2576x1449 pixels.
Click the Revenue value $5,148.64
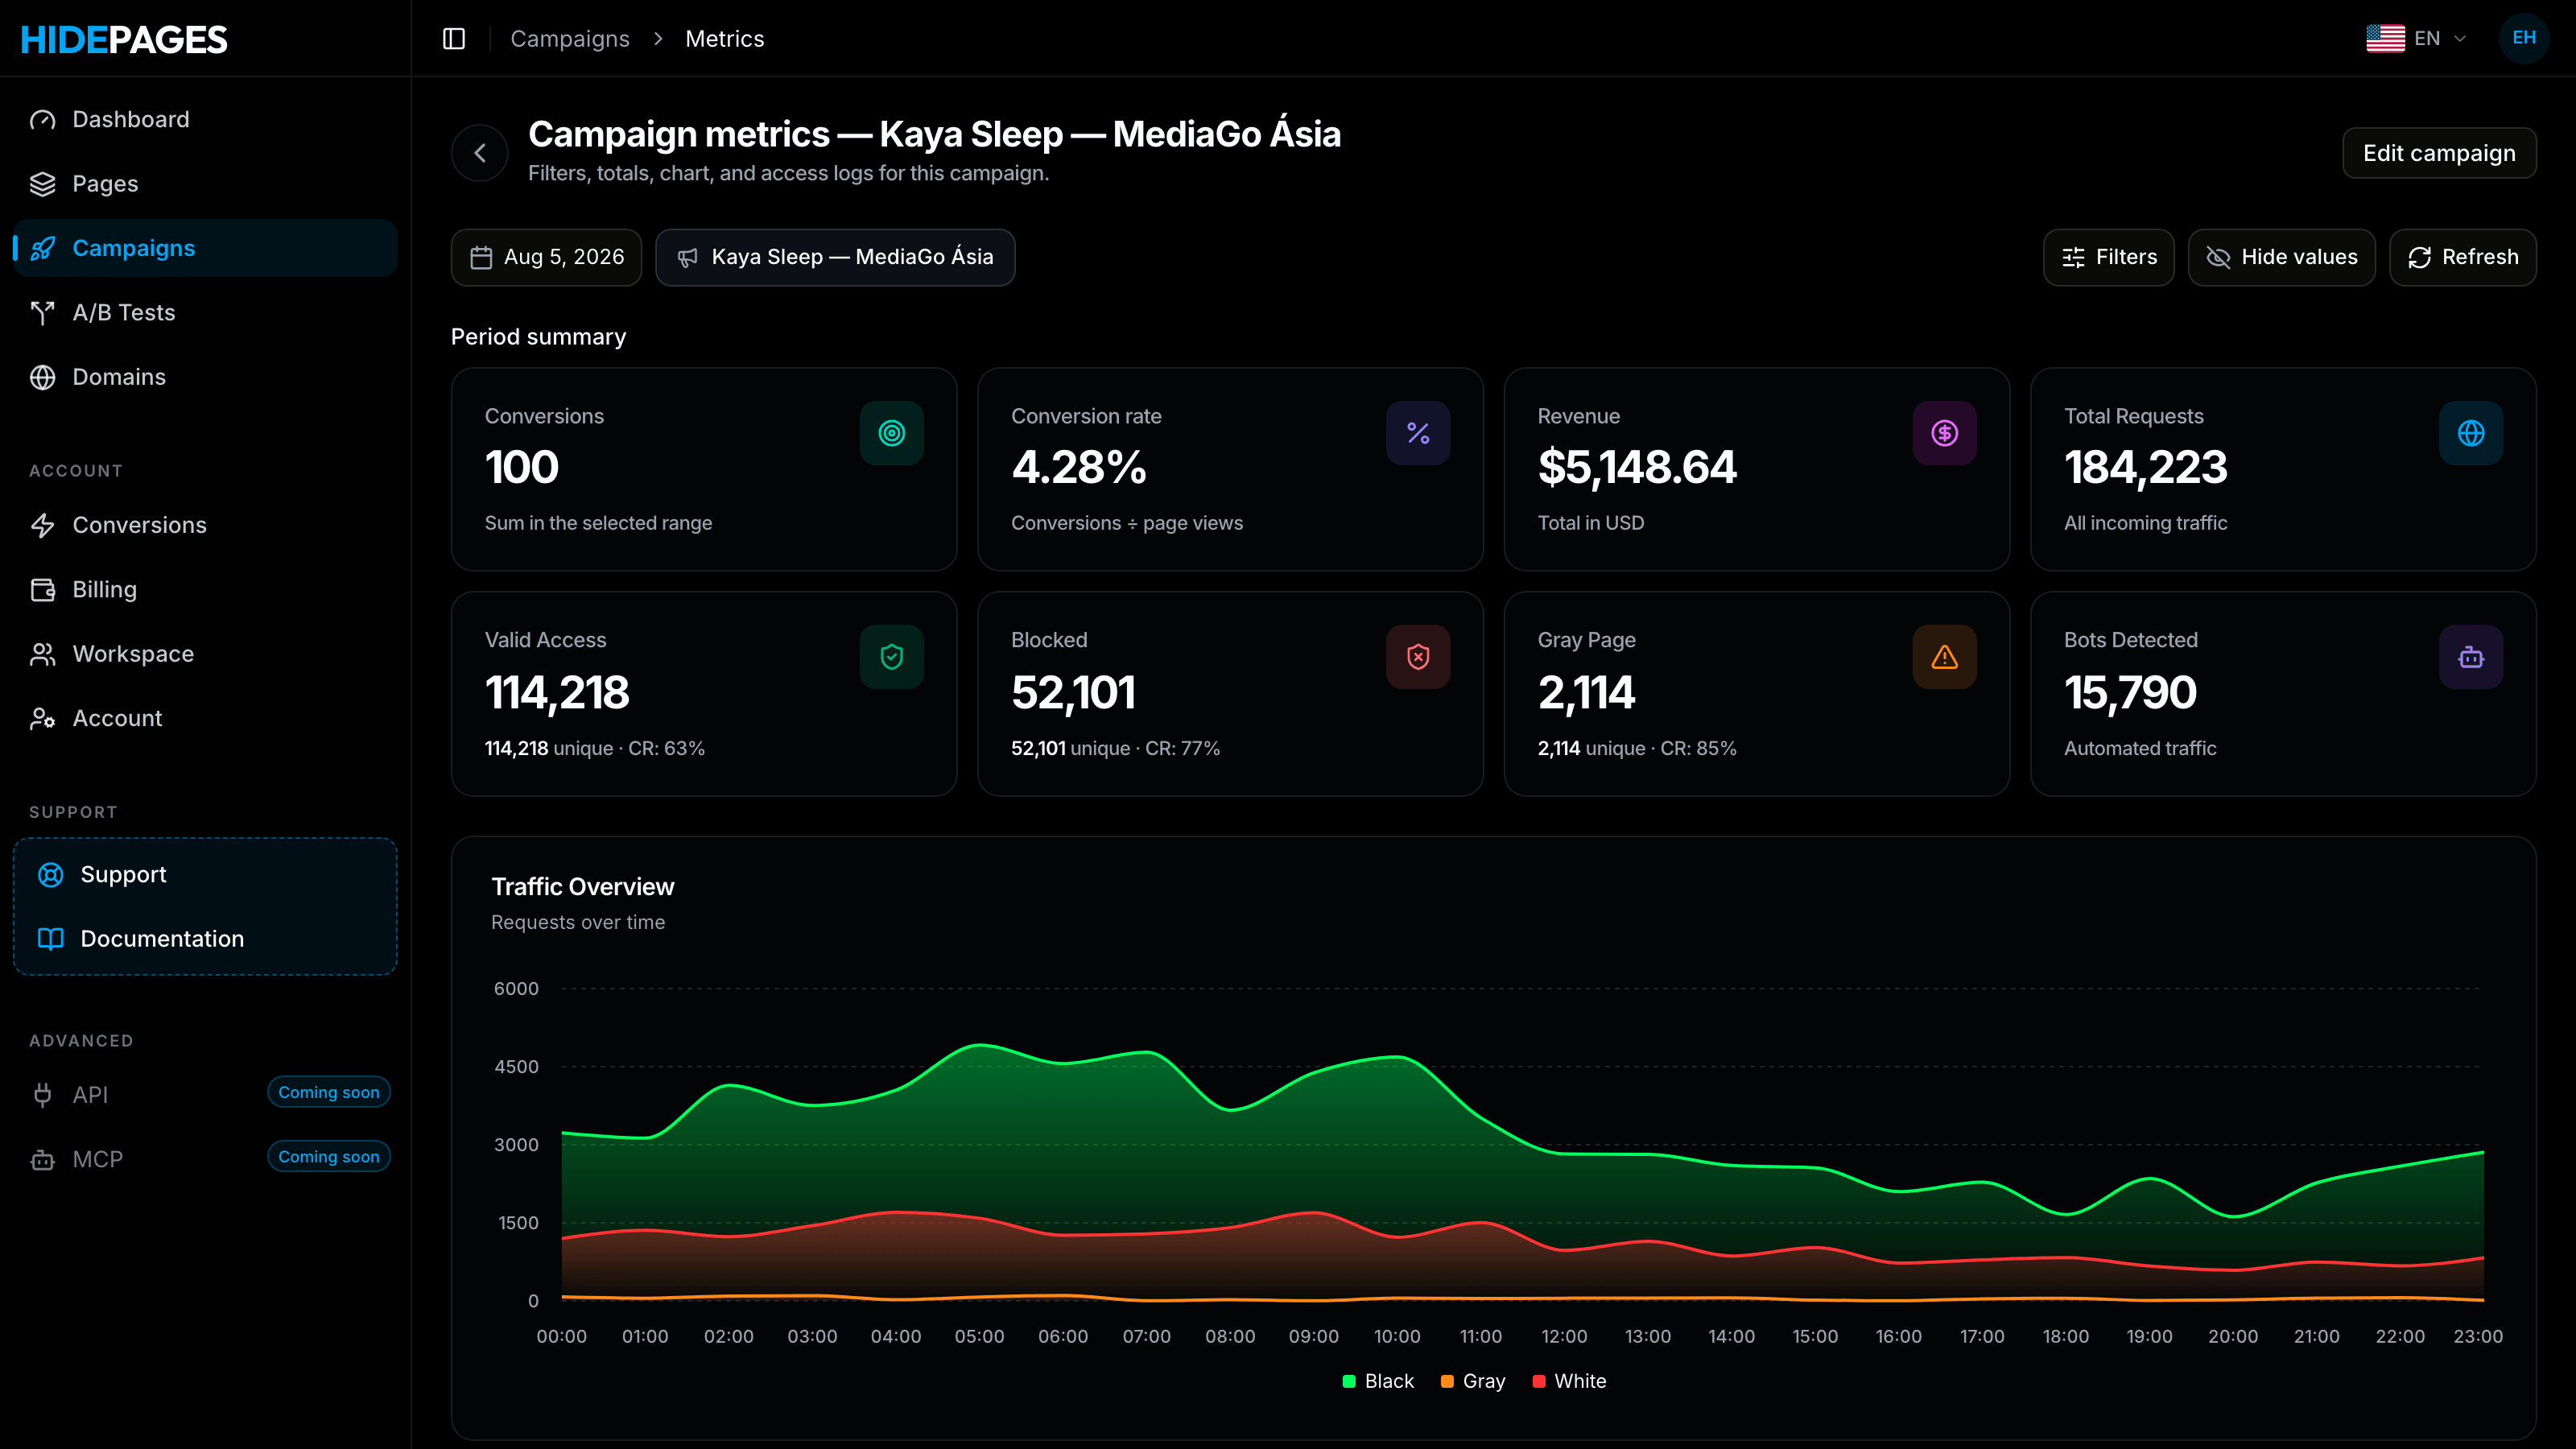click(x=1637, y=468)
